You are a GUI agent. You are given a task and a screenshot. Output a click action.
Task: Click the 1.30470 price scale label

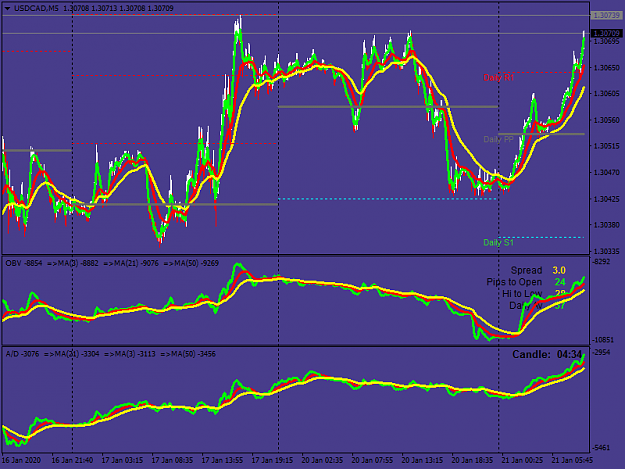pyautogui.click(x=607, y=173)
